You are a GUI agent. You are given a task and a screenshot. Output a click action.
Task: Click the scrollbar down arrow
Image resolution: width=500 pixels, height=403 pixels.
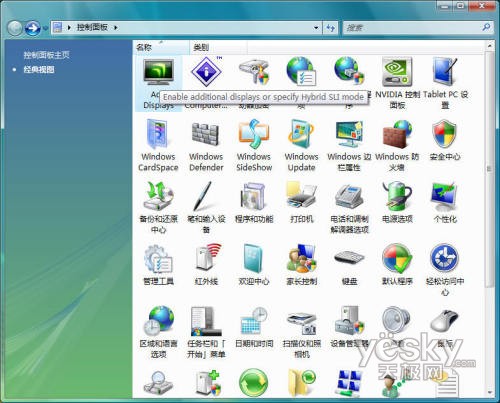pyautogui.click(x=490, y=393)
